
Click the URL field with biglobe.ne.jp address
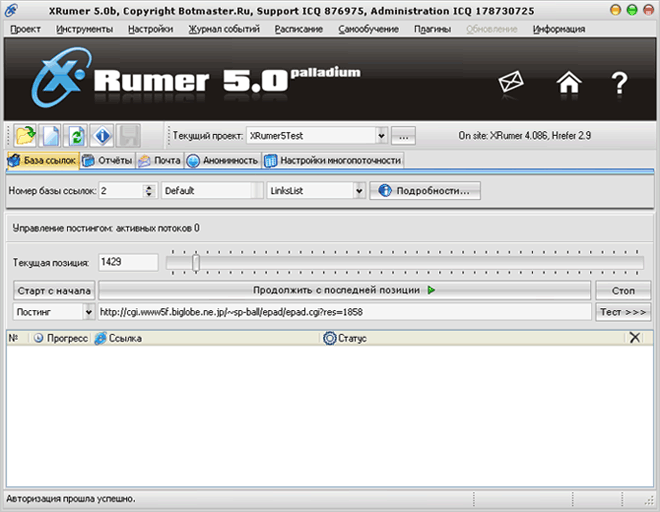pos(344,312)
